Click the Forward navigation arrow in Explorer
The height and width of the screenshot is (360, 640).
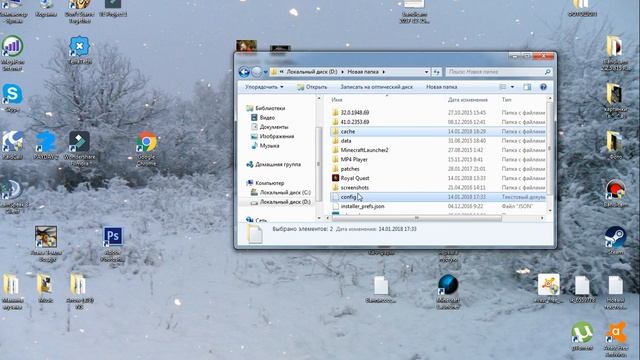256,72
